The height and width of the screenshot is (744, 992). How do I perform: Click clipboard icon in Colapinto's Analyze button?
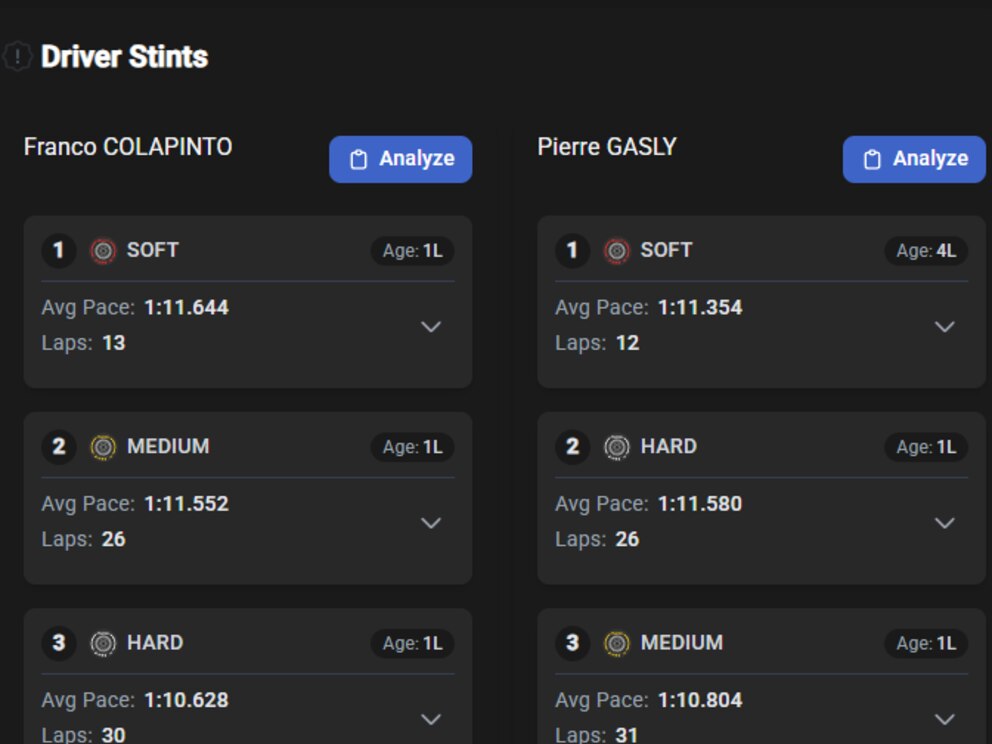[359, 160]
